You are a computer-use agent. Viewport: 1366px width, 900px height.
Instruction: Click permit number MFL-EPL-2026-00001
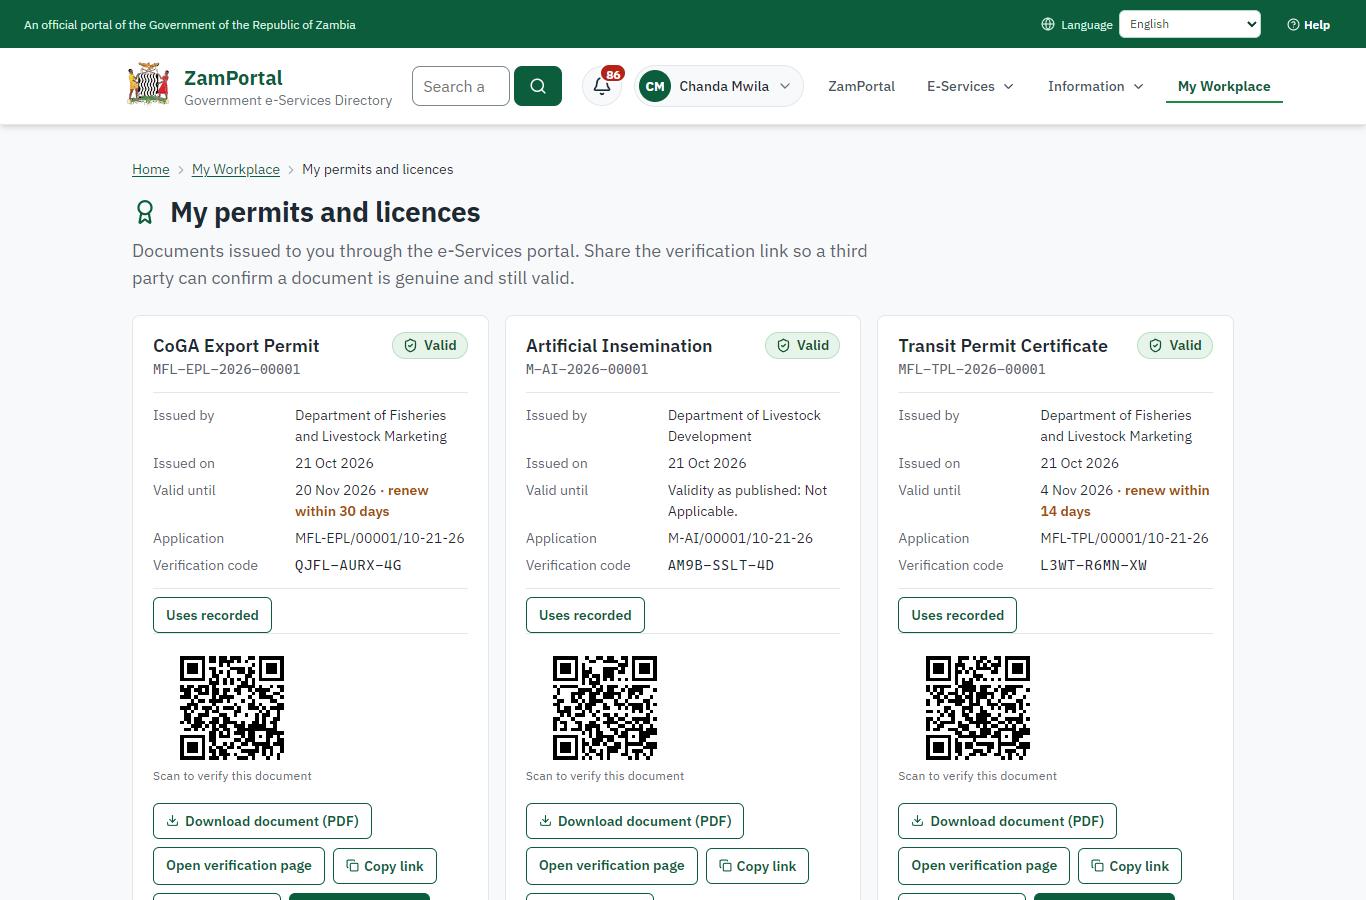click(227, 369)
